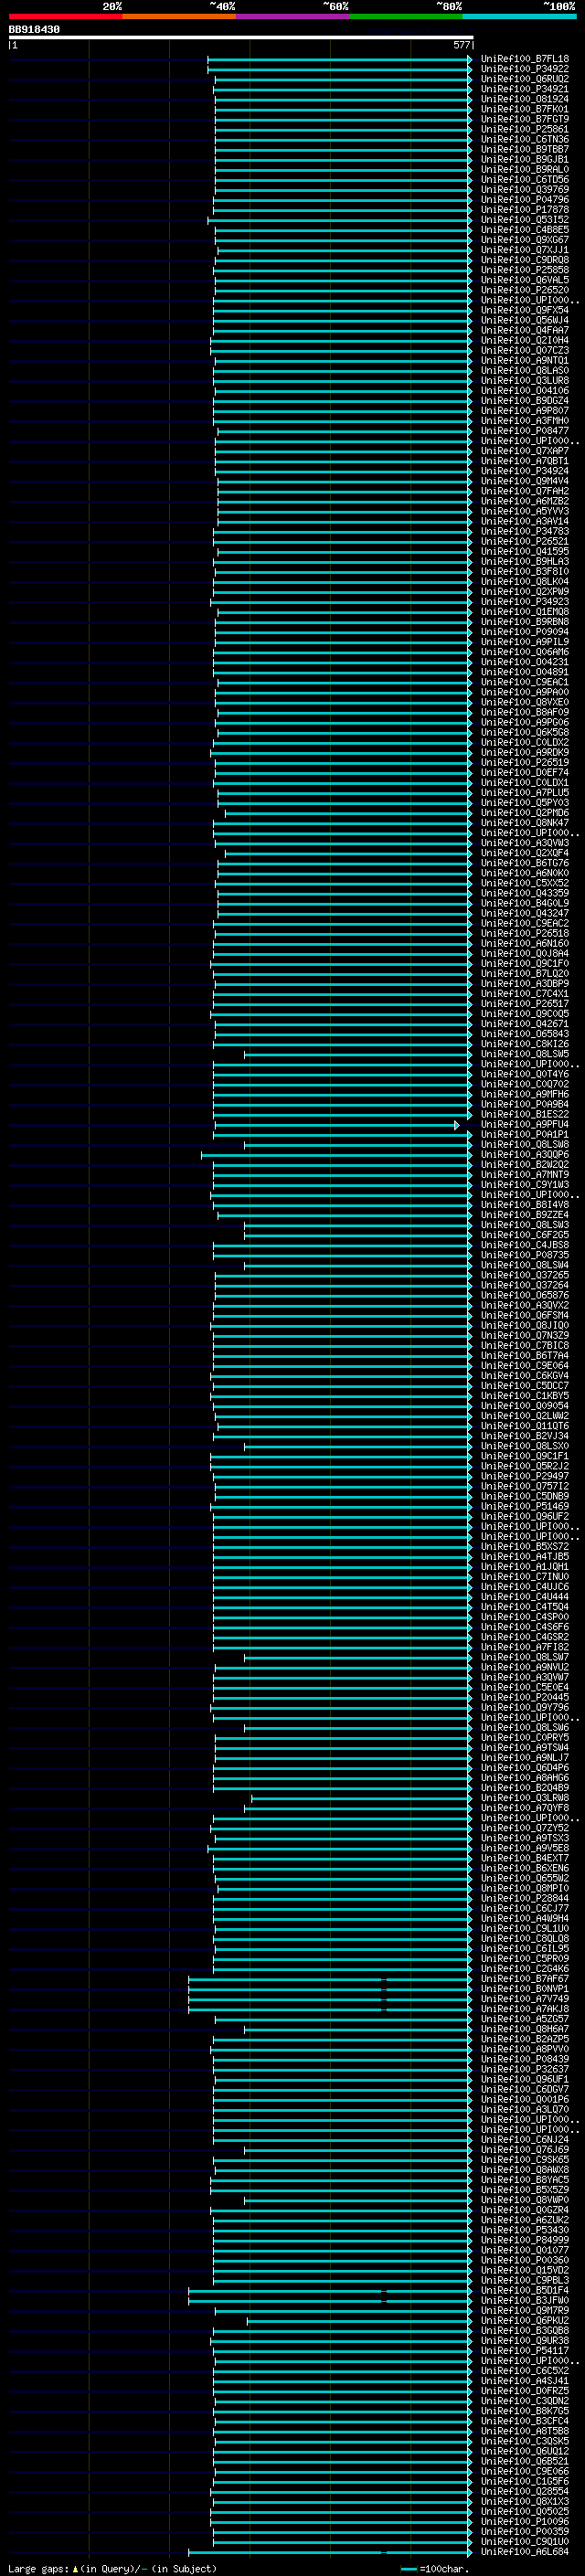This screenshot has height=2576, width=585.
Task: Select the UniRef100_Q3LUR8 label
Action: (x=524, y=380)
